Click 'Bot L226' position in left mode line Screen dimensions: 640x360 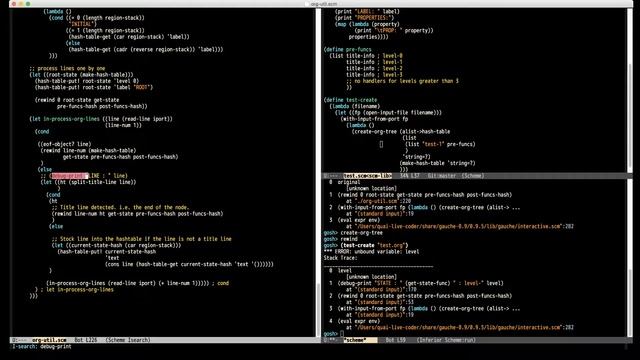86,340
